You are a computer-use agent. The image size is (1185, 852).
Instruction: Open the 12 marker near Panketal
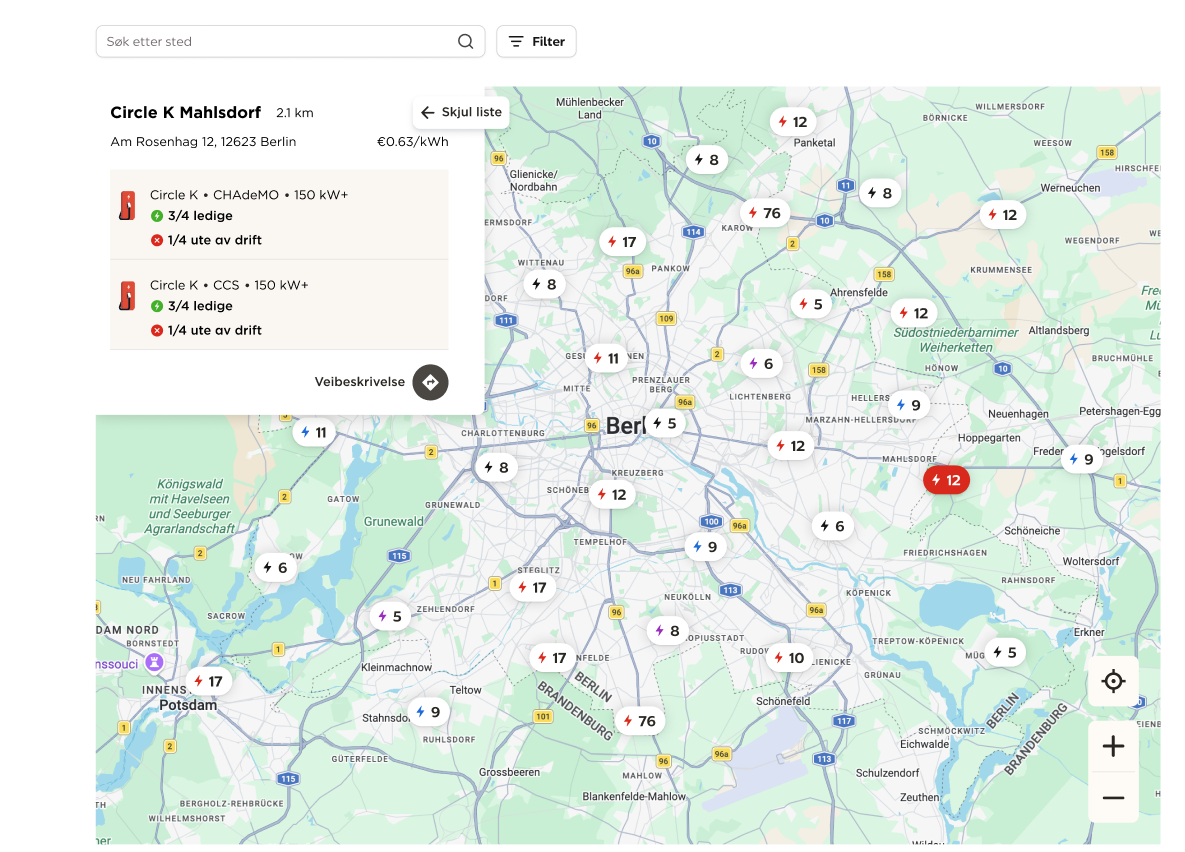coord(793,122)
